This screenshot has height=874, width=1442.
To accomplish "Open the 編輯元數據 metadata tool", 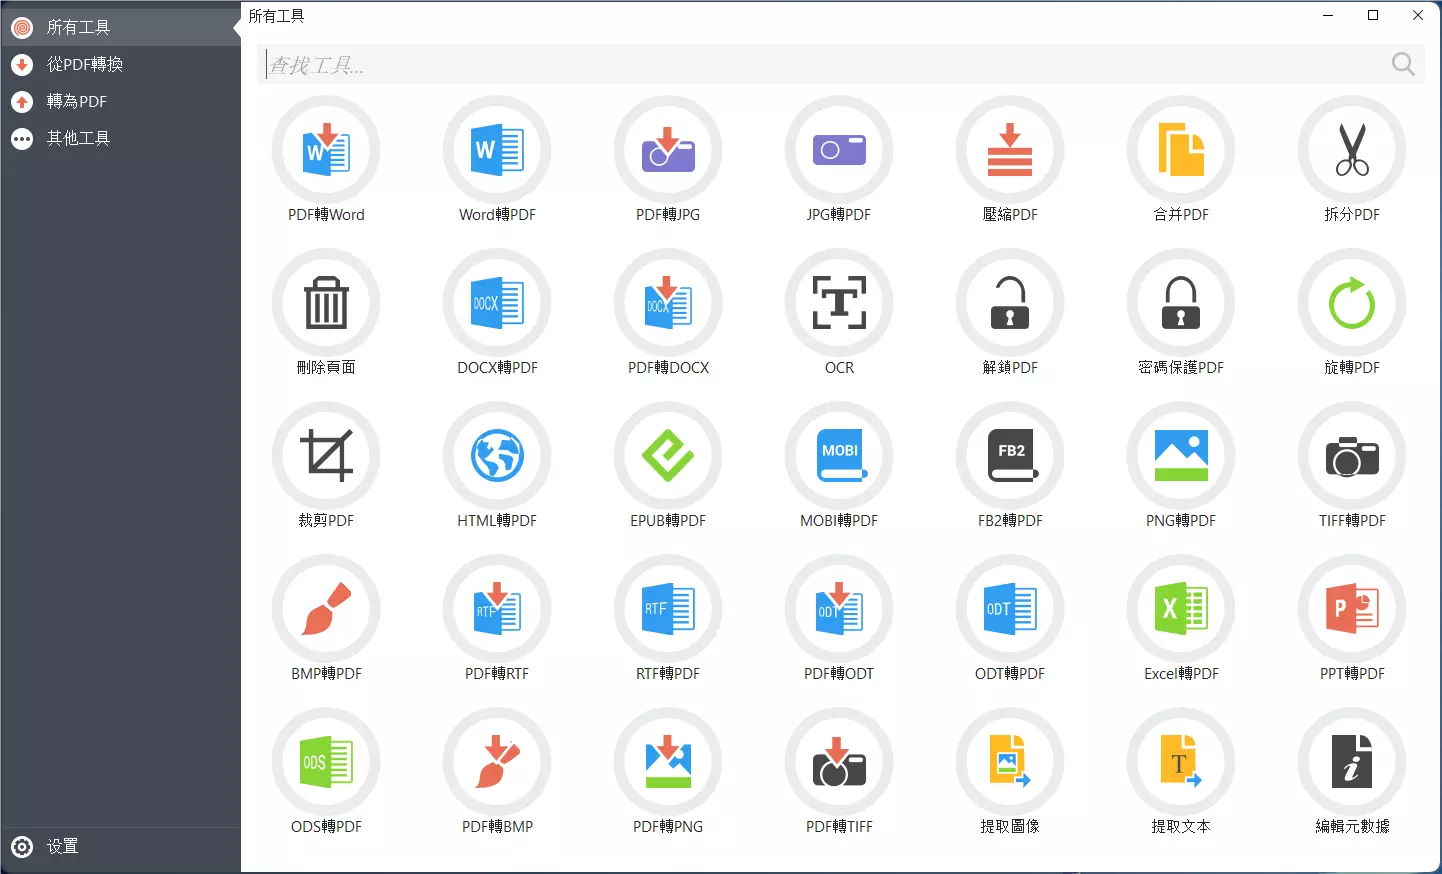I will coord(1352,762).
